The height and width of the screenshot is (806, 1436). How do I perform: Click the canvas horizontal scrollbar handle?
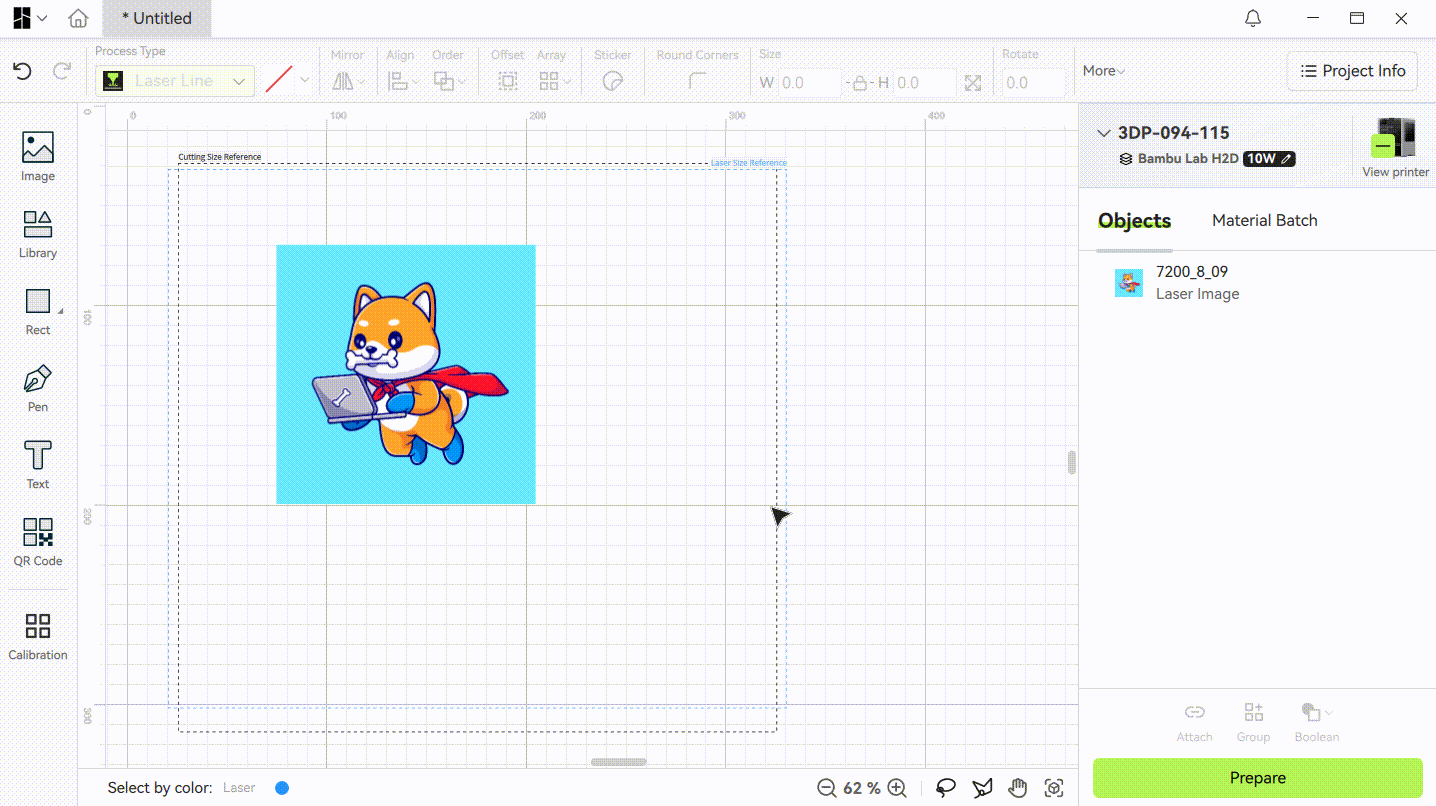tap(619, 762)
